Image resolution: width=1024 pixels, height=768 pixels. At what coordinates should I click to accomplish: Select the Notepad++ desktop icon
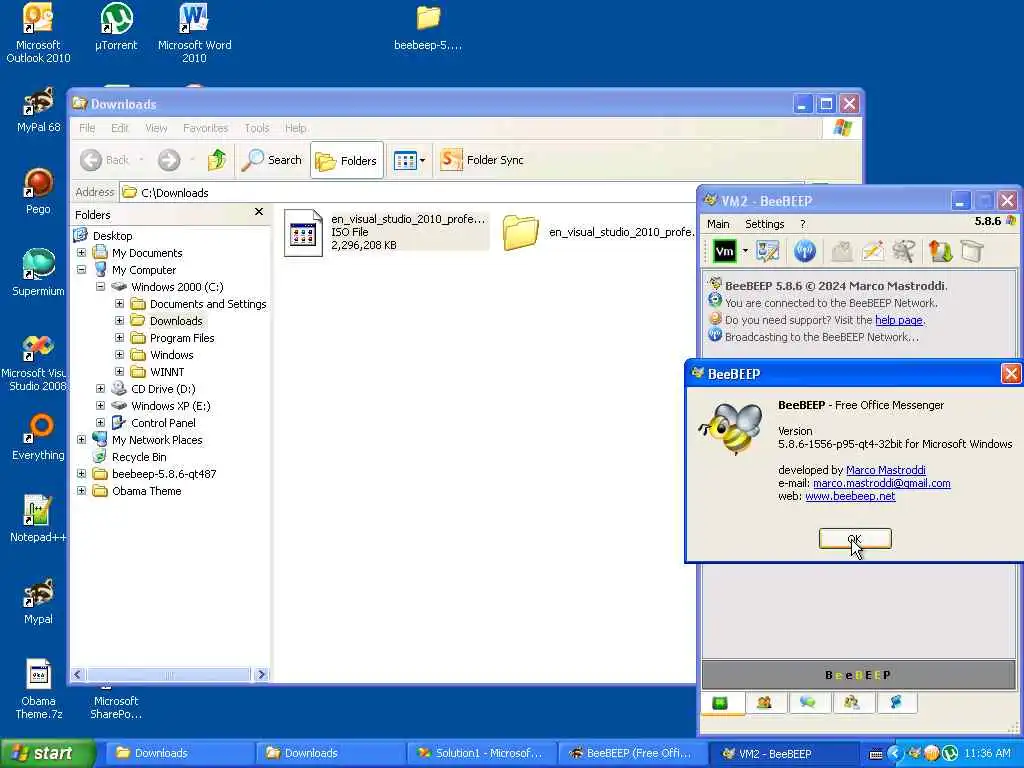pyautogui.click(x=38, y=519)
